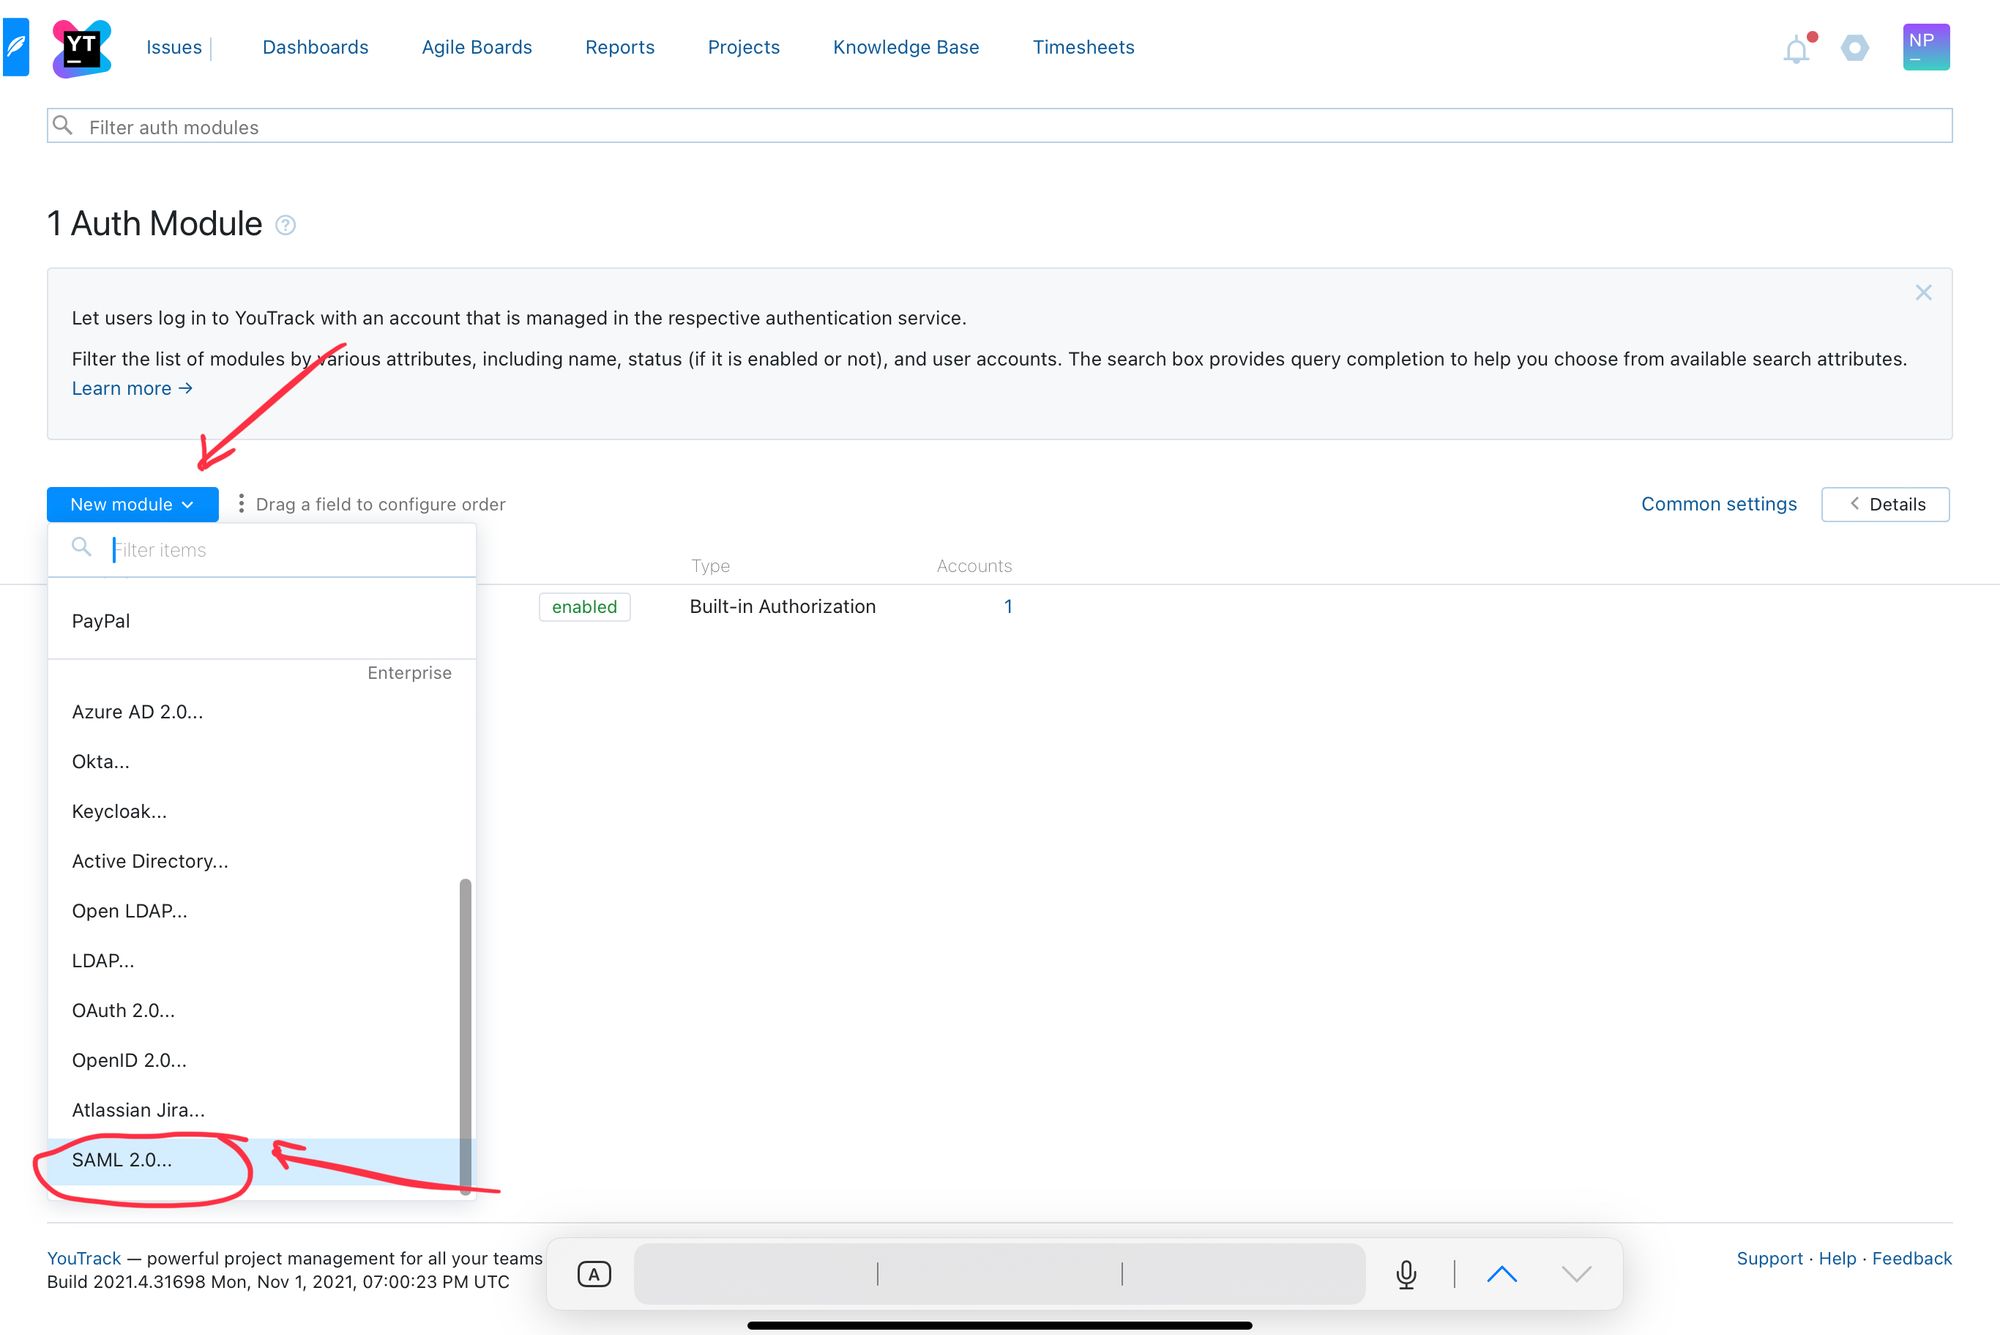Click the microphone dictation icon

pos(1406,1274)
